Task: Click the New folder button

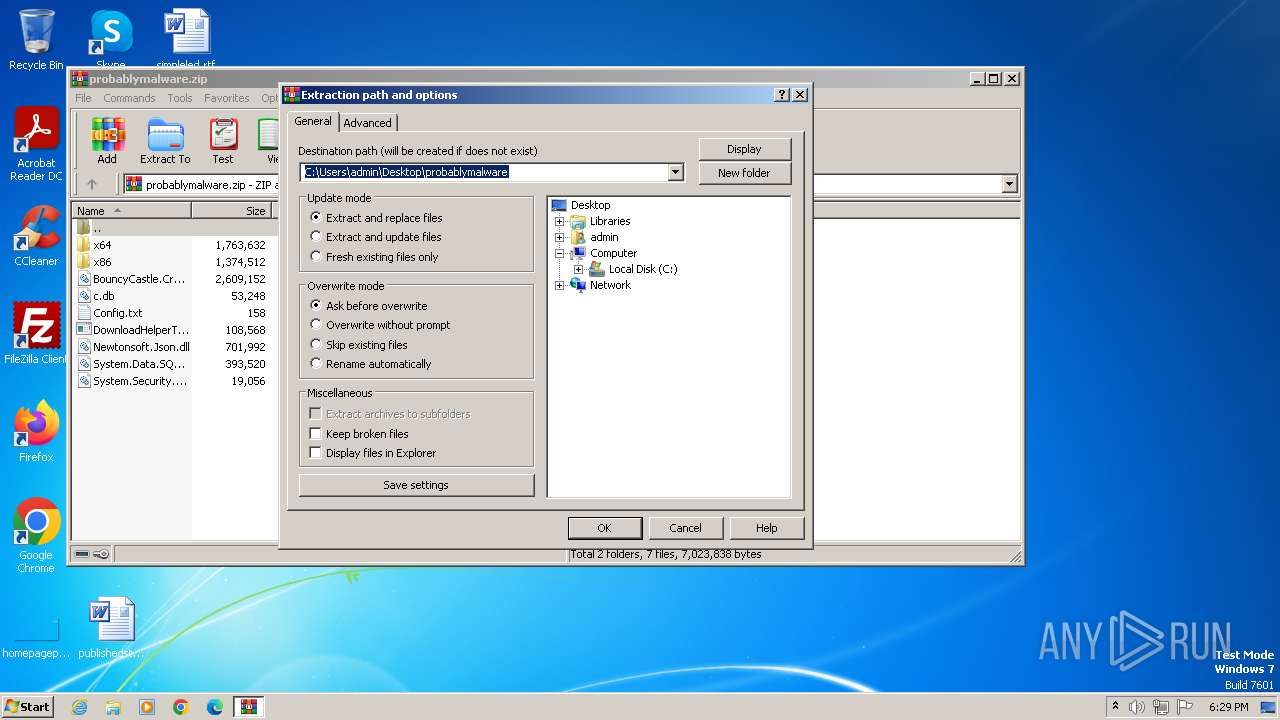Action: point(744,173)
